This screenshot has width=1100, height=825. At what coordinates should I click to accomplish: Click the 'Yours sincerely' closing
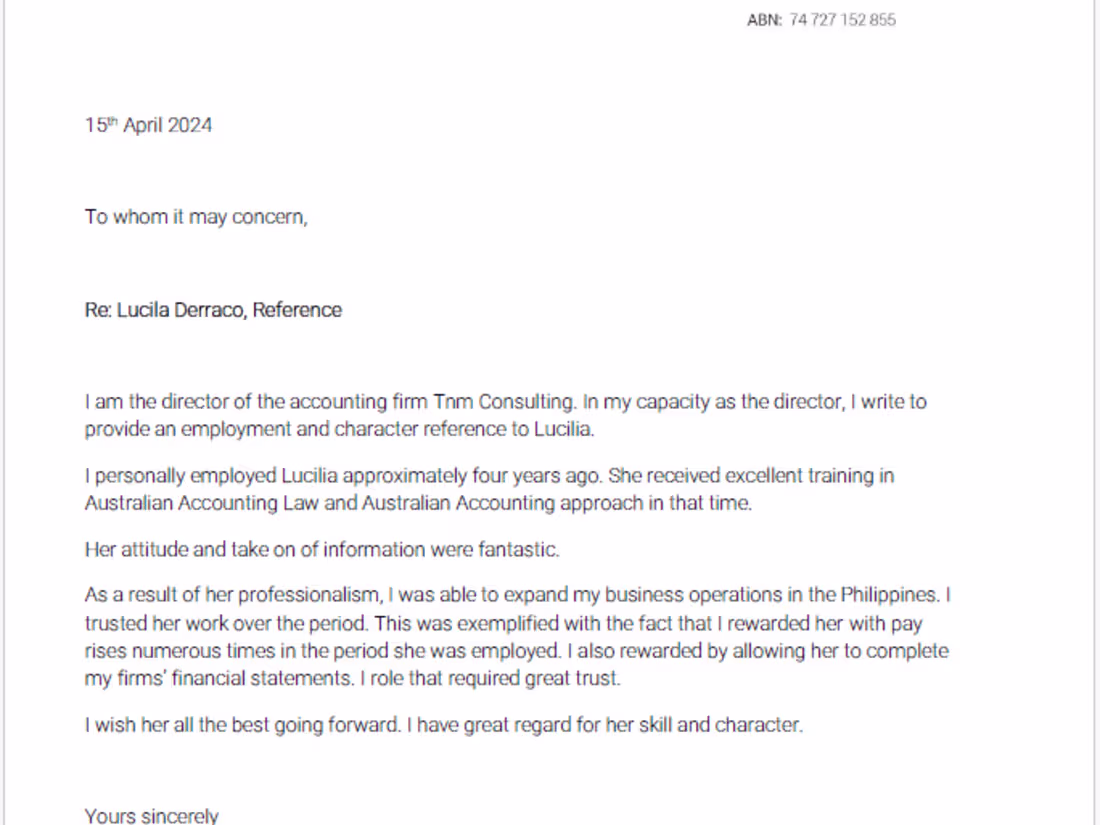point(151,815)
